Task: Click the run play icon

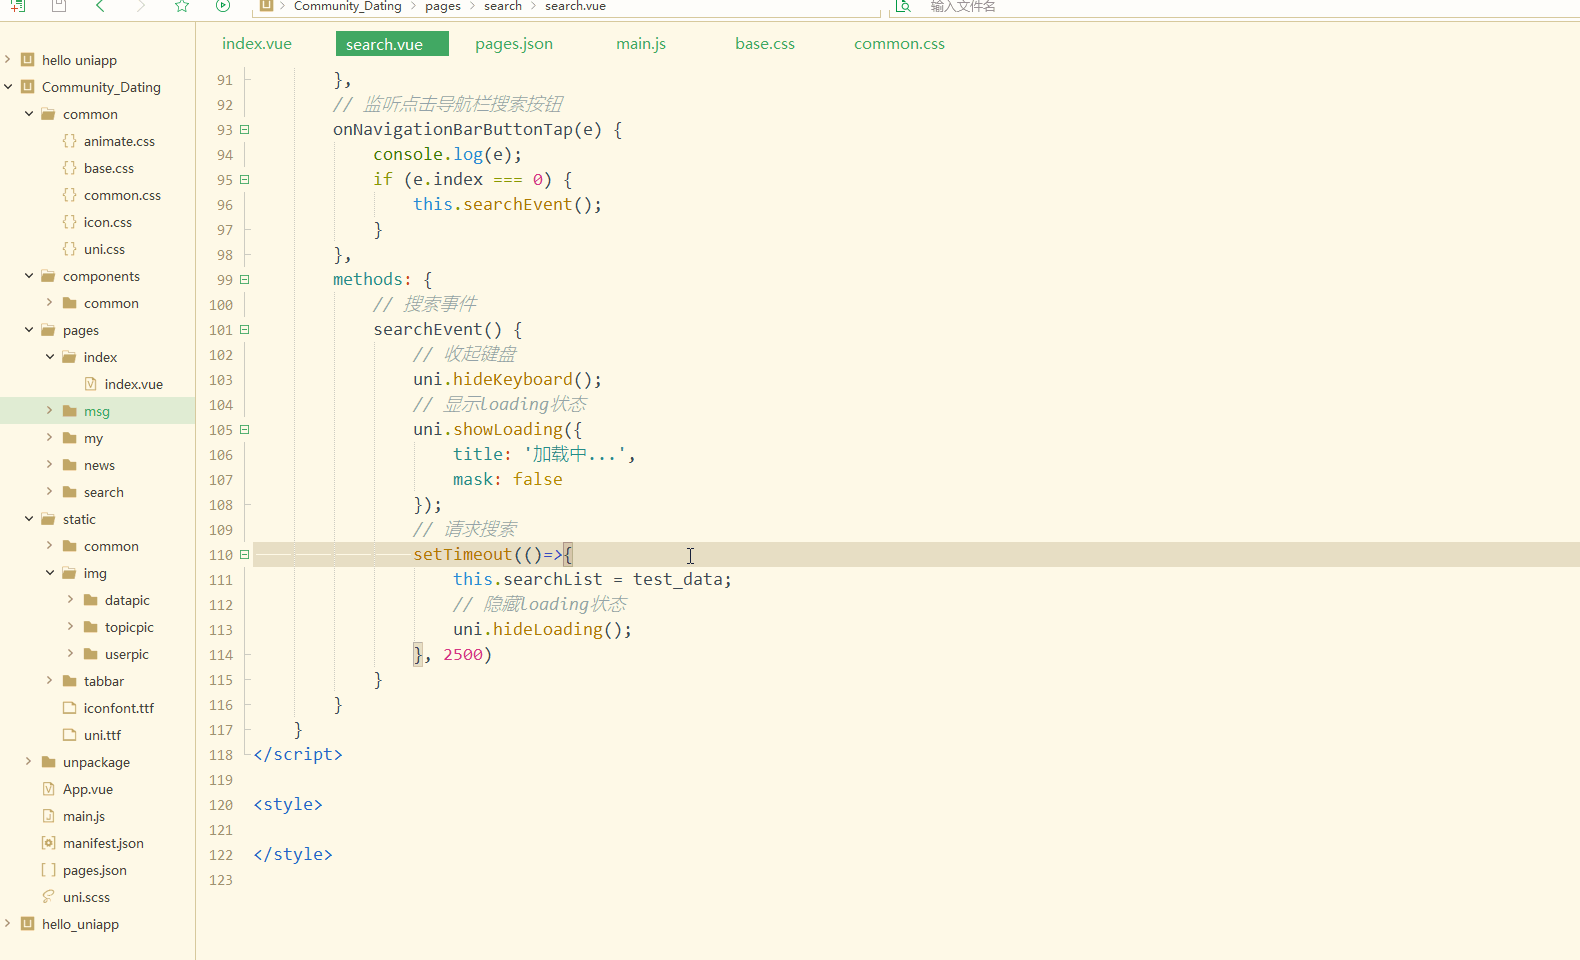Action: click(x=223, y=6)
